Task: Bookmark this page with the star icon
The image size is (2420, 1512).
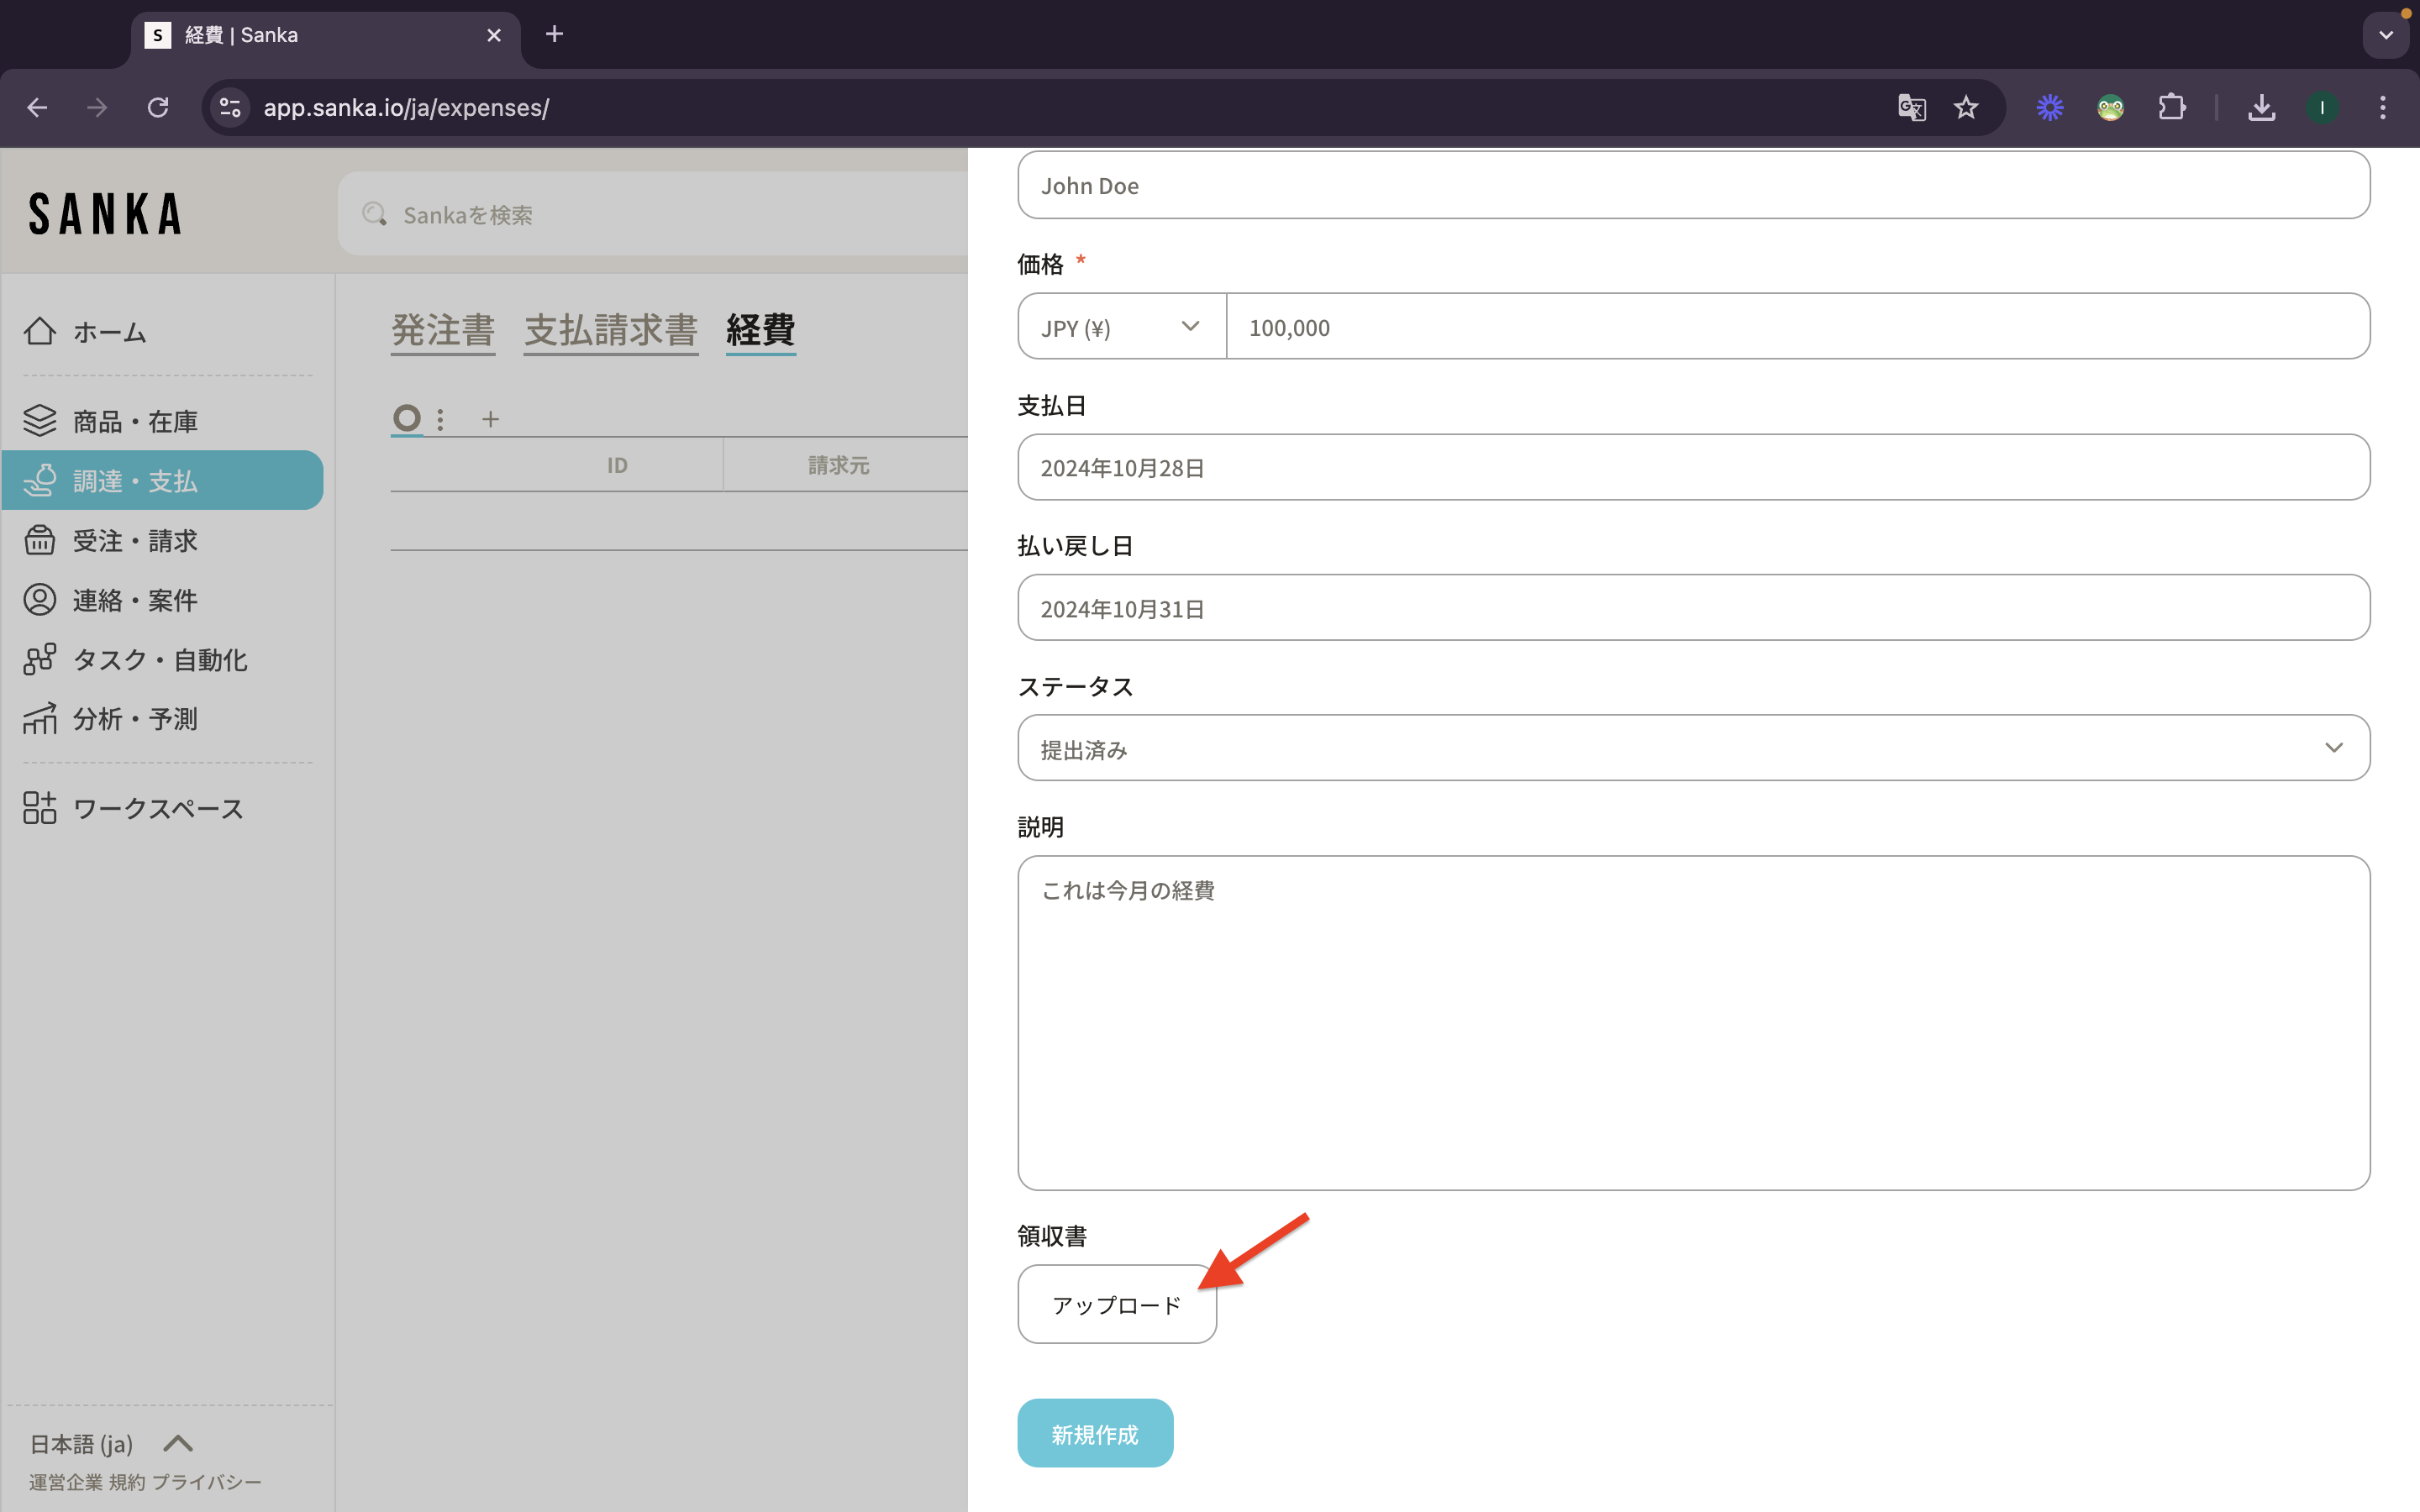Action: [1966, 107]
